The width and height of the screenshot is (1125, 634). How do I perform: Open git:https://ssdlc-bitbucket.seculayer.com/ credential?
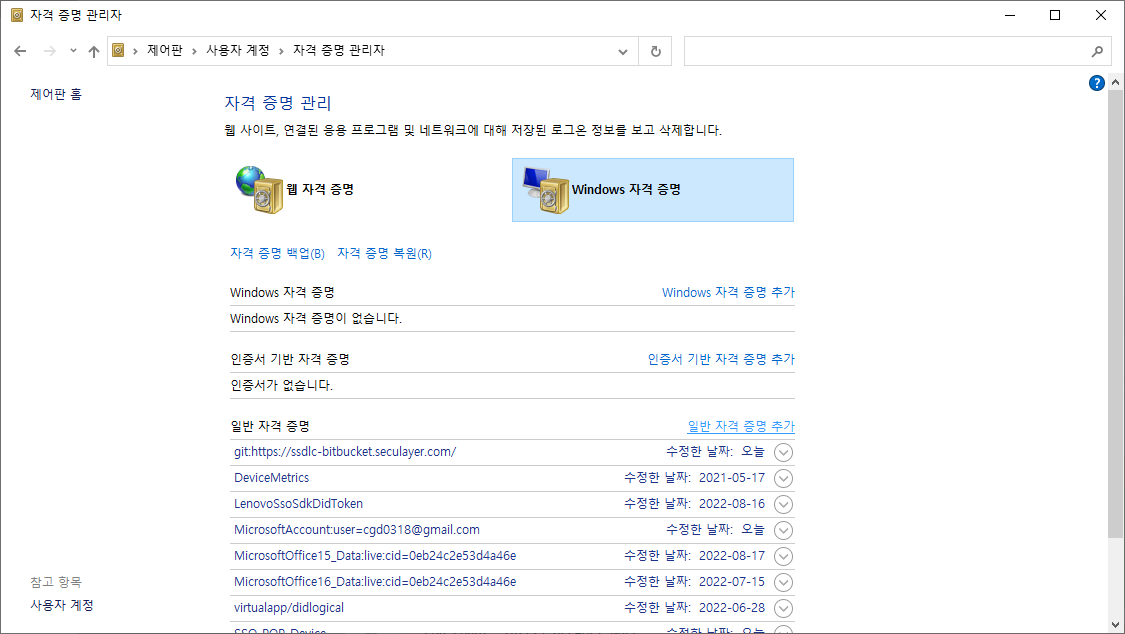[345, 452]
